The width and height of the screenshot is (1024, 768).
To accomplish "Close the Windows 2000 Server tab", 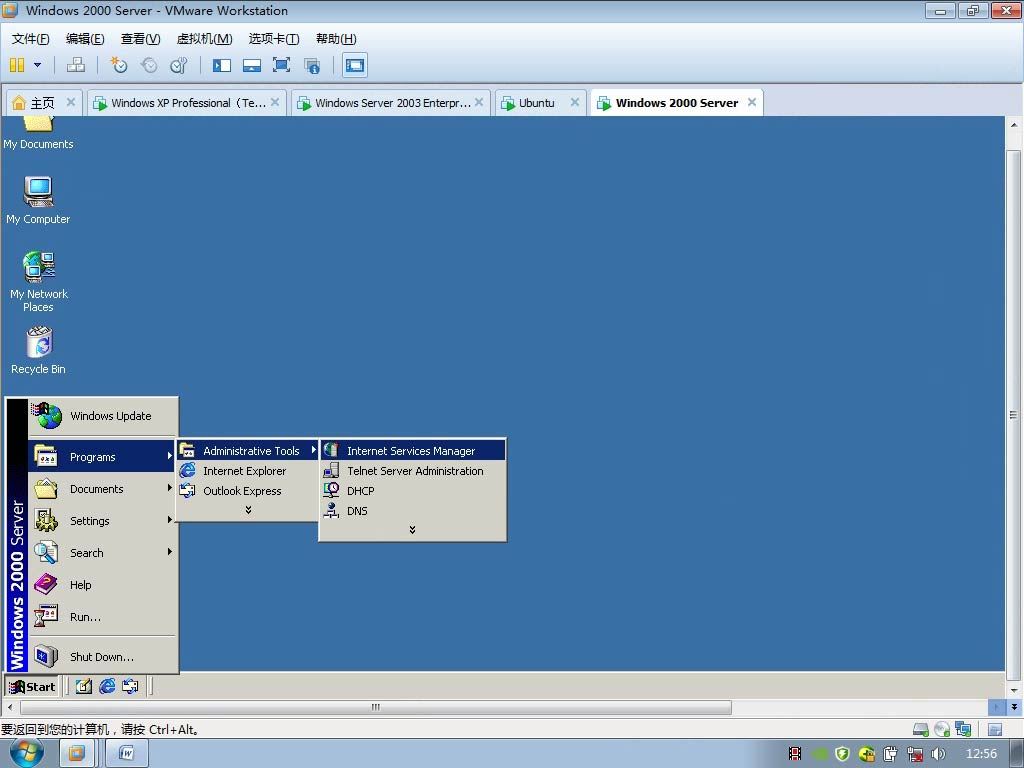I will point(752,102).
